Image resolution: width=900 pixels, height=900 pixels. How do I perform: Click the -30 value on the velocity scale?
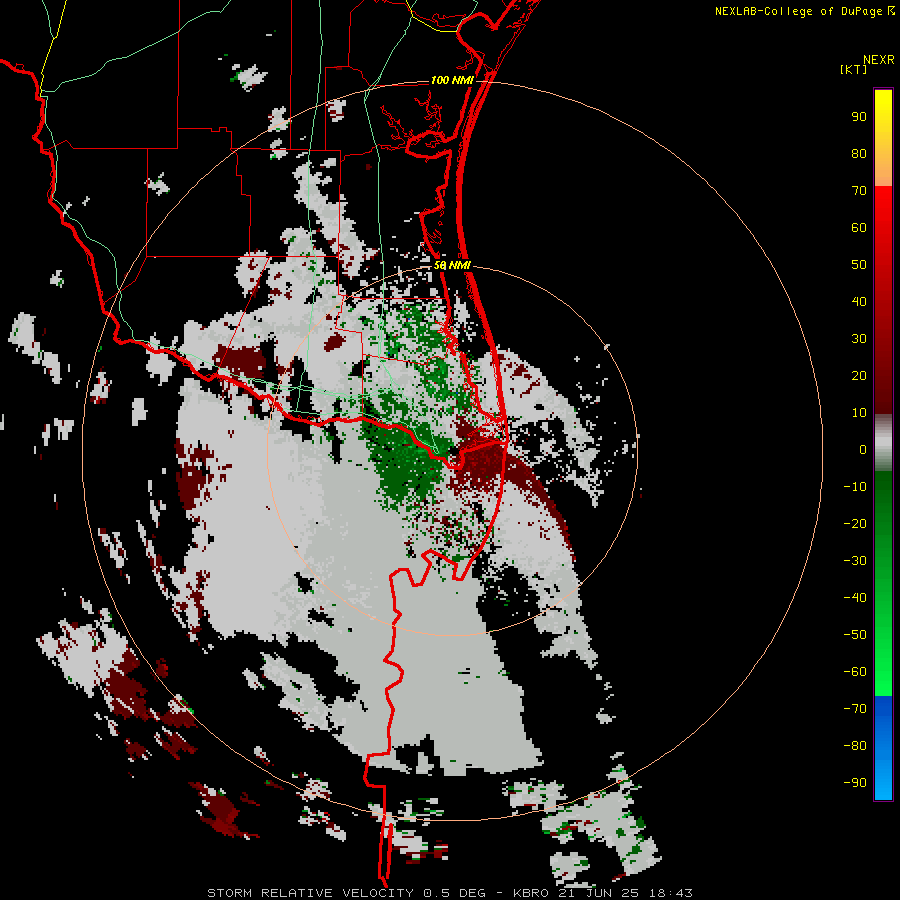855,561
